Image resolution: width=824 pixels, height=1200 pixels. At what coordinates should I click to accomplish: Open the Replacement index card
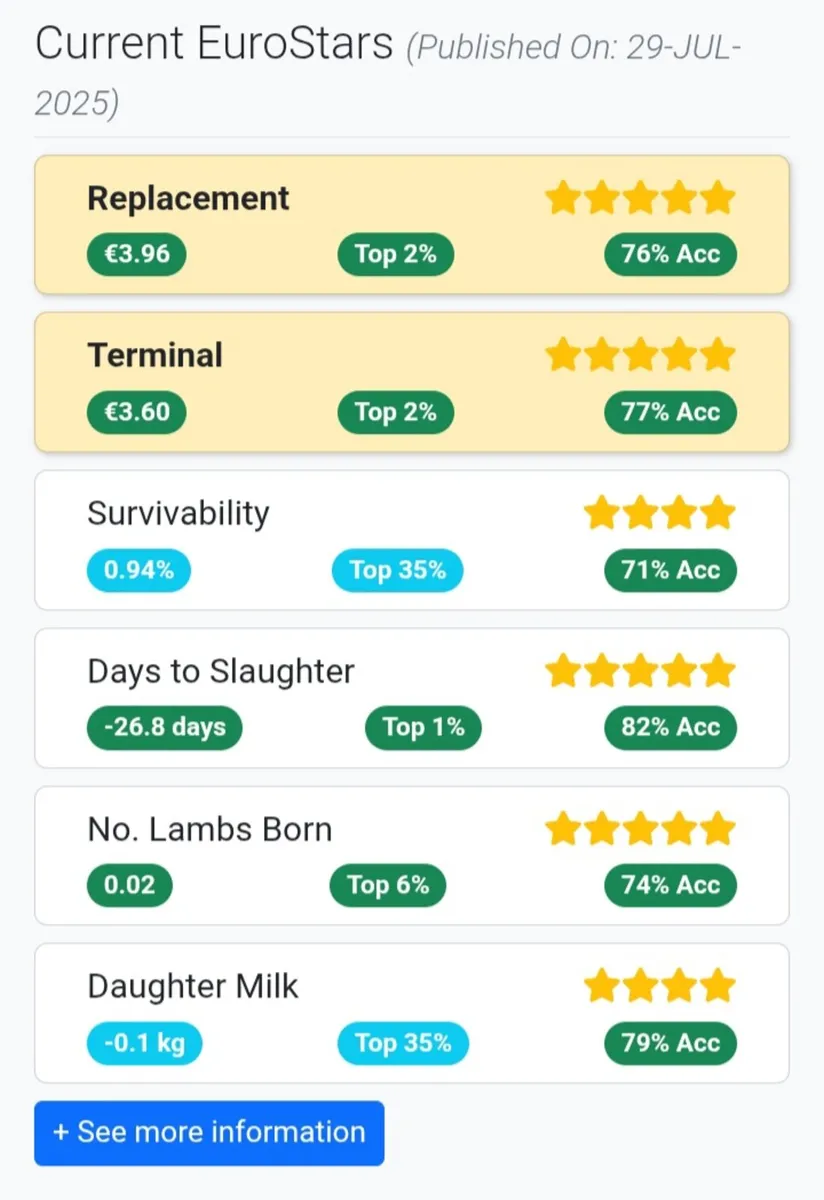click(412, 225)
